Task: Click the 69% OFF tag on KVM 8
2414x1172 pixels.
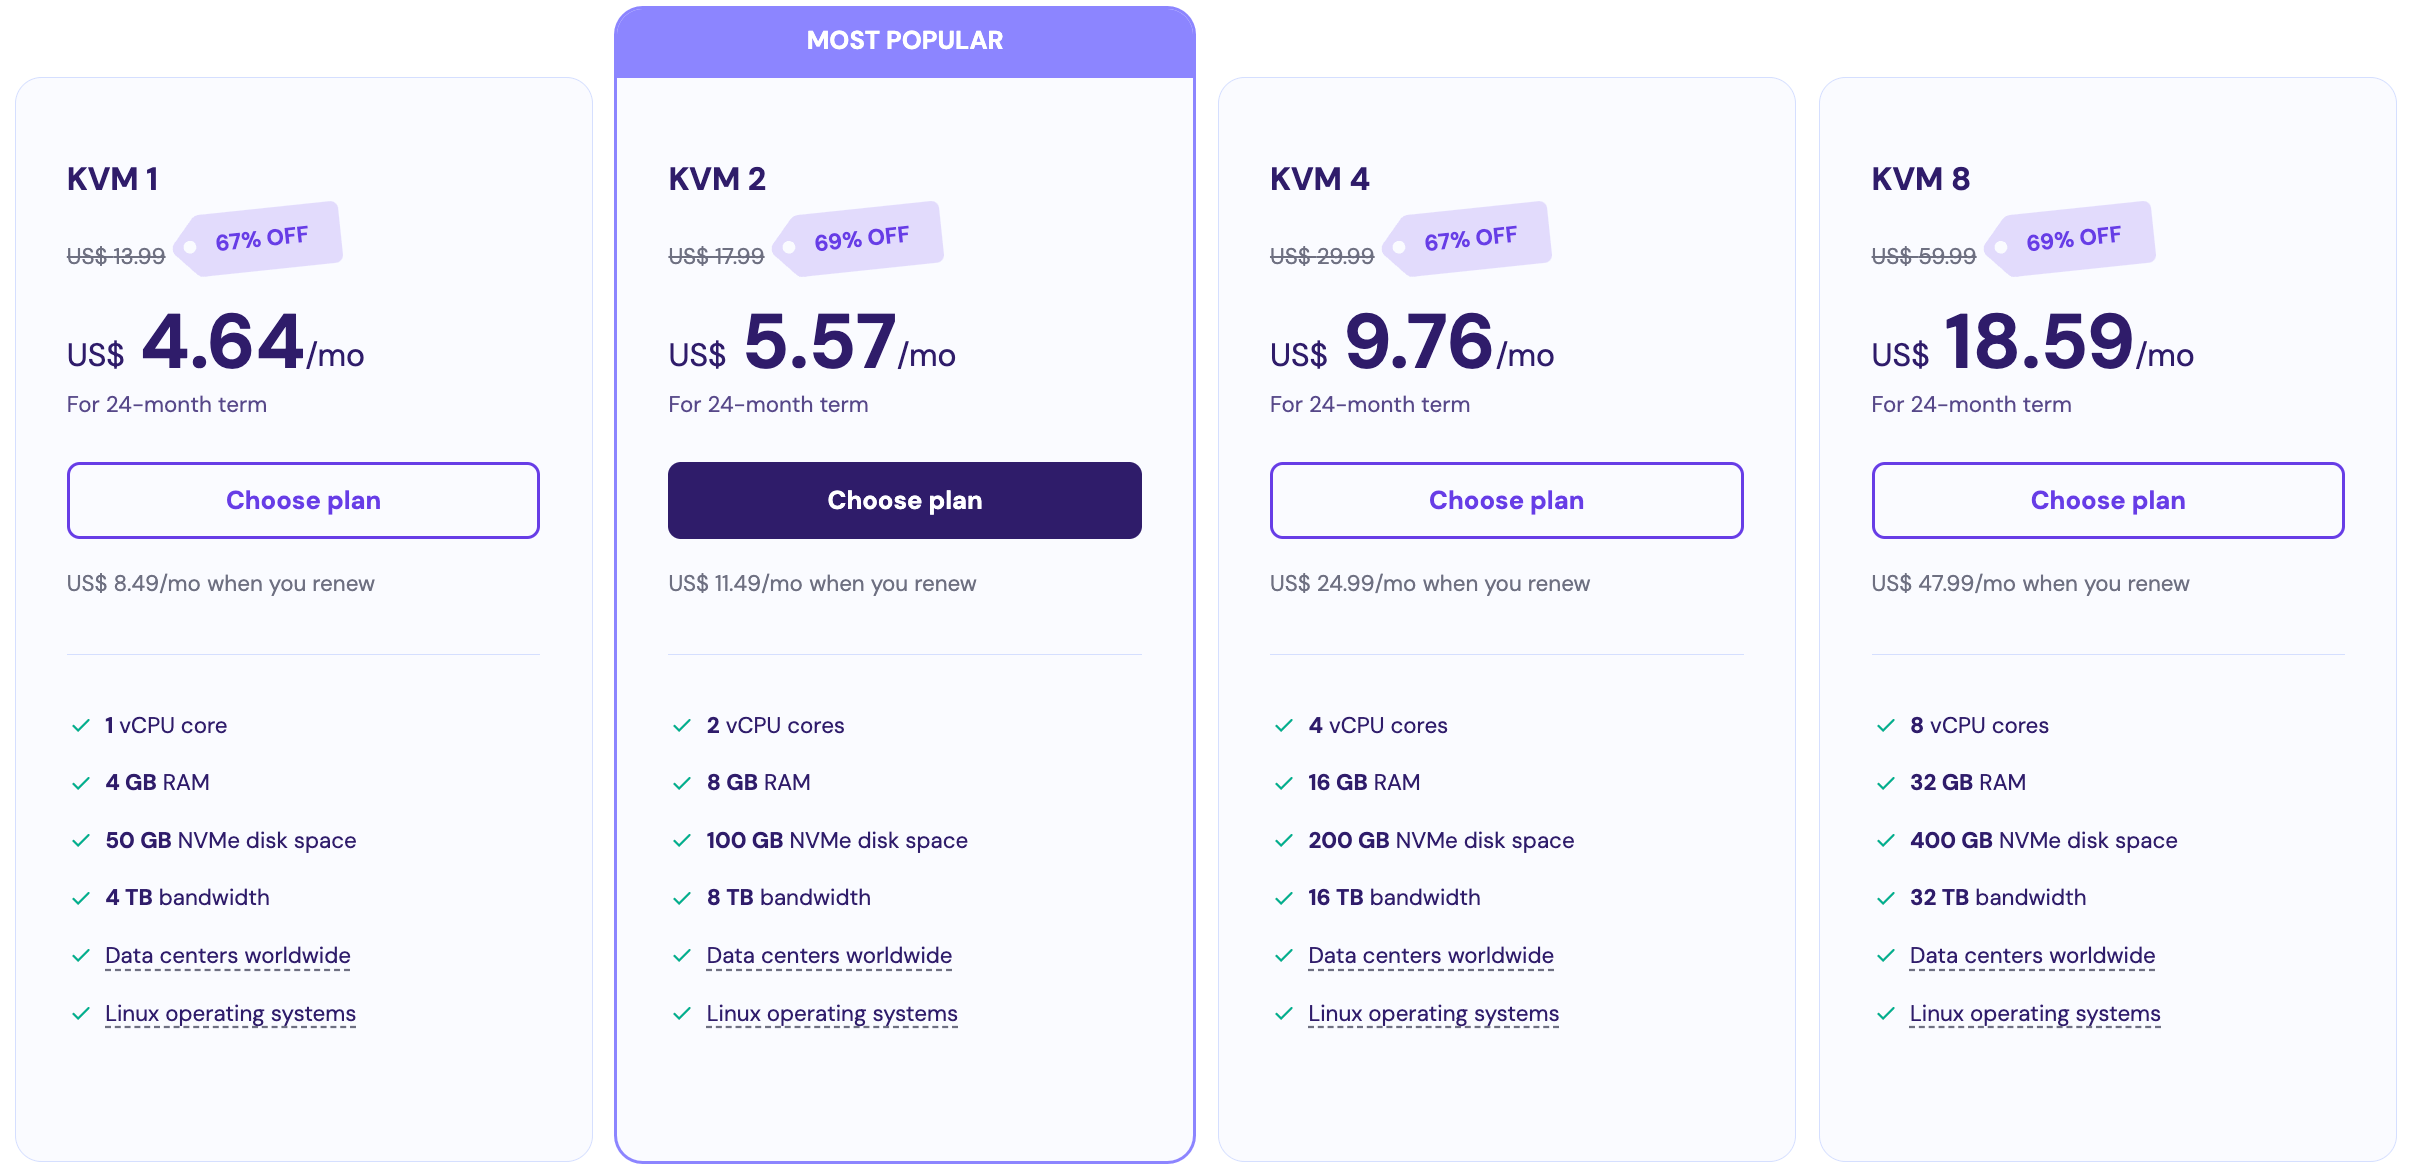Action: coord(2072,236)
